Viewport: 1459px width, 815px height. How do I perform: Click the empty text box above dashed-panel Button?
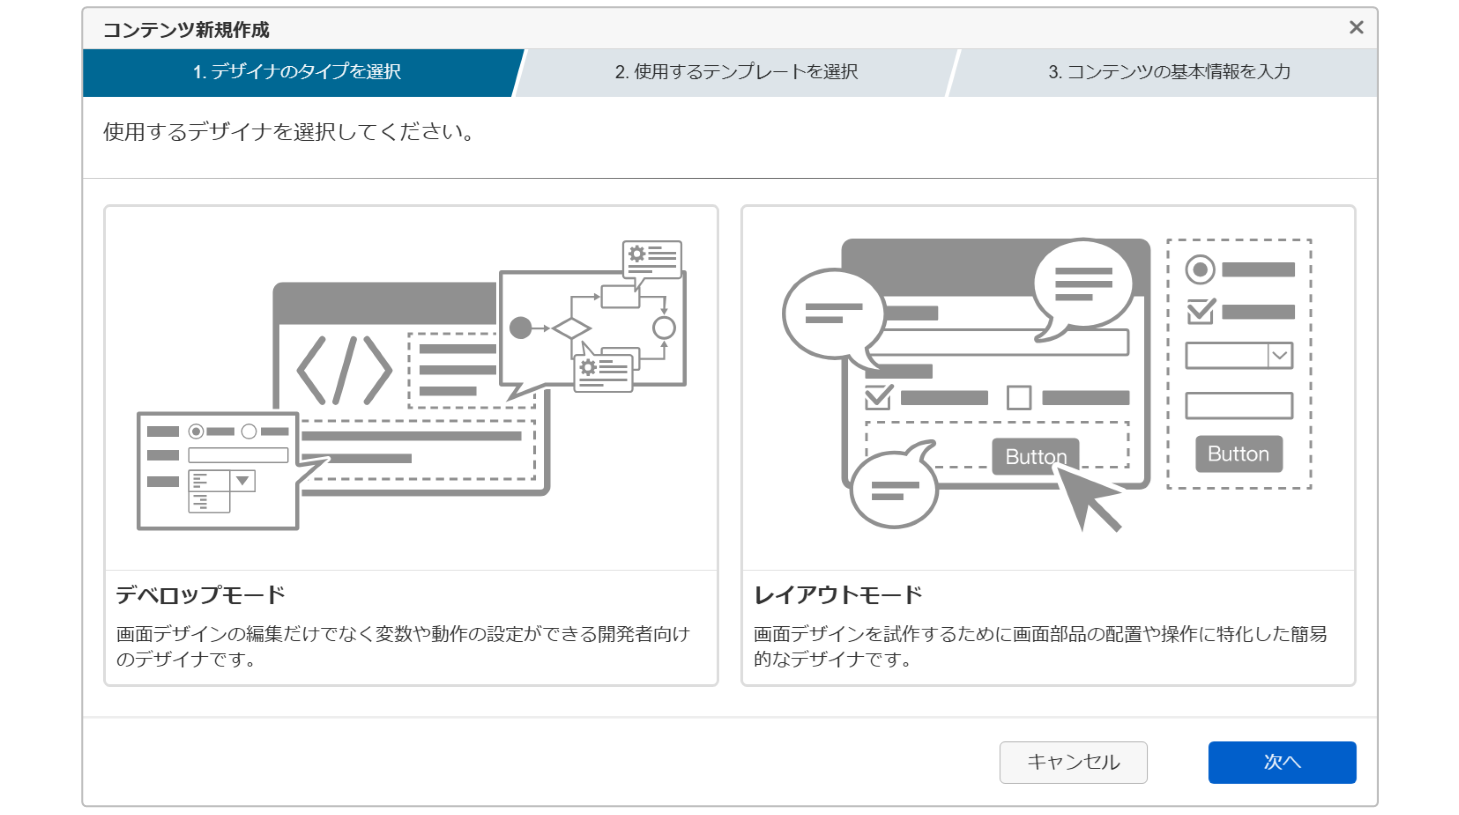click(x=1238, y=405)
